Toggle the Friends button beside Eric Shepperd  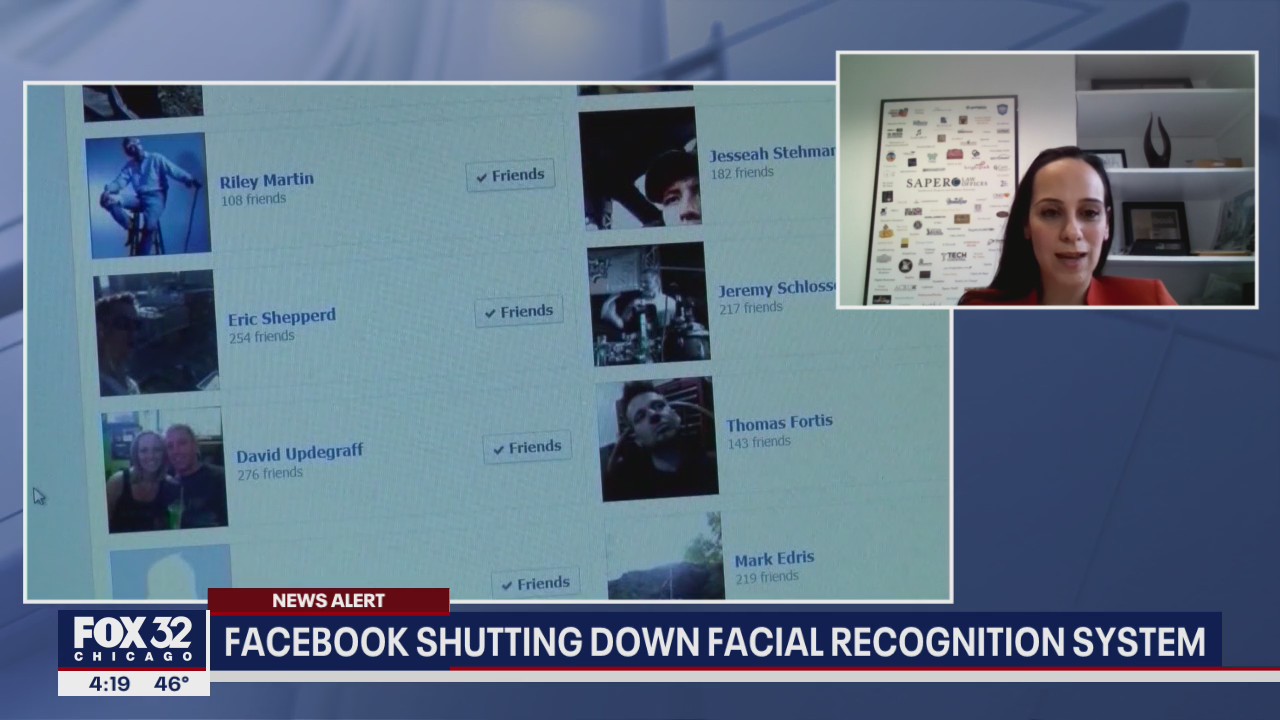pos(518,311)
